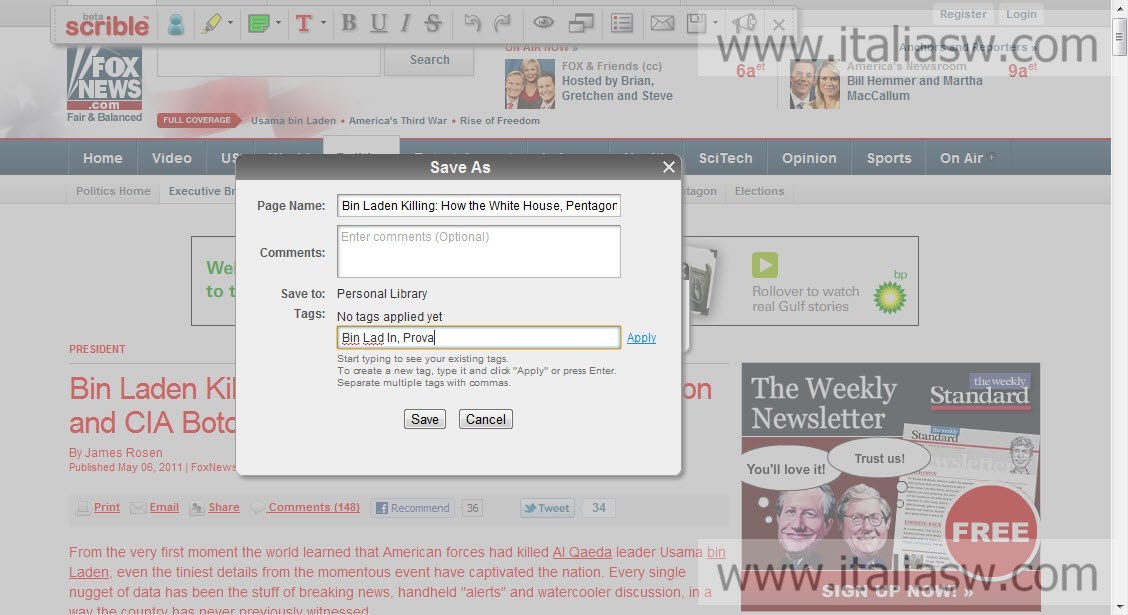The width and height of the screenshot is (1128, 615).
Task: Click the page vertical scrollbar thumb
Action: [x=1119, y=35]
